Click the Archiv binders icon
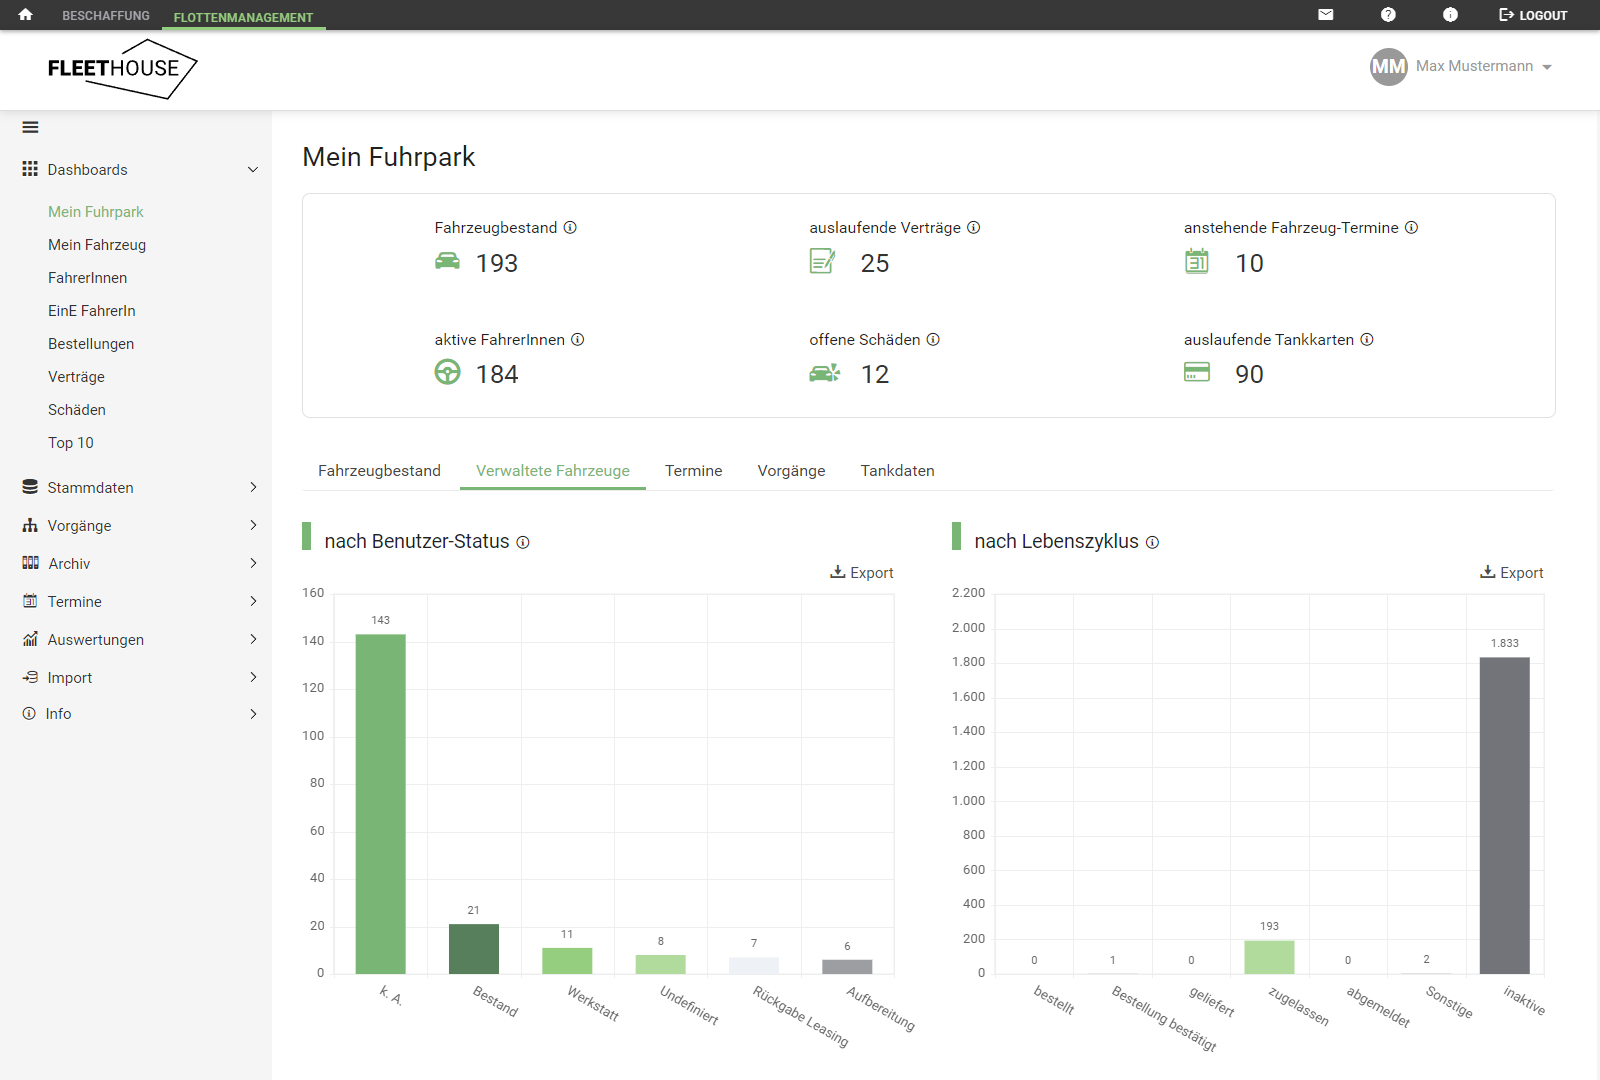 point(30,563)
